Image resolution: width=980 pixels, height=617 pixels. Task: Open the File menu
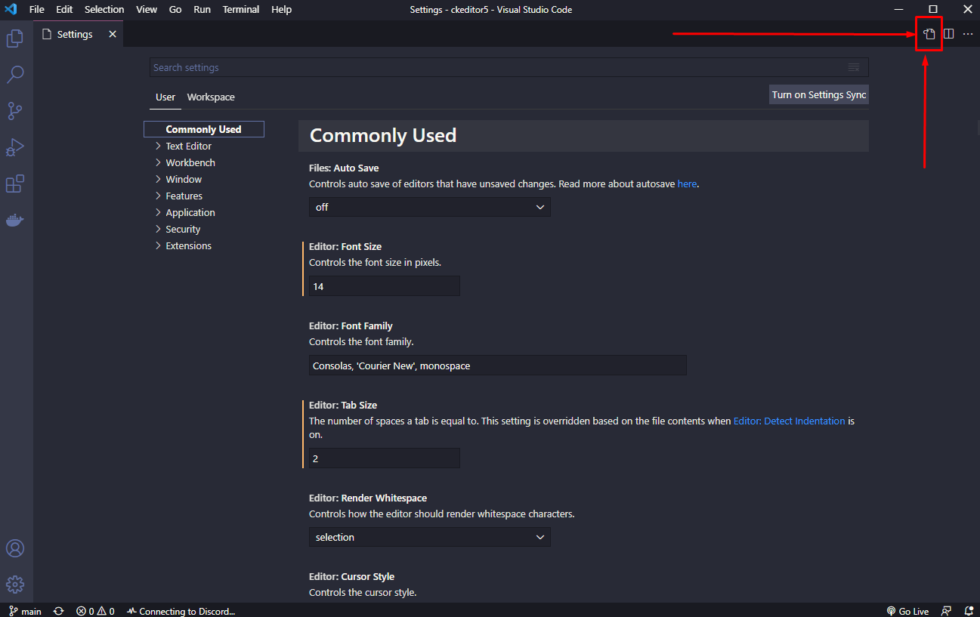37,9
